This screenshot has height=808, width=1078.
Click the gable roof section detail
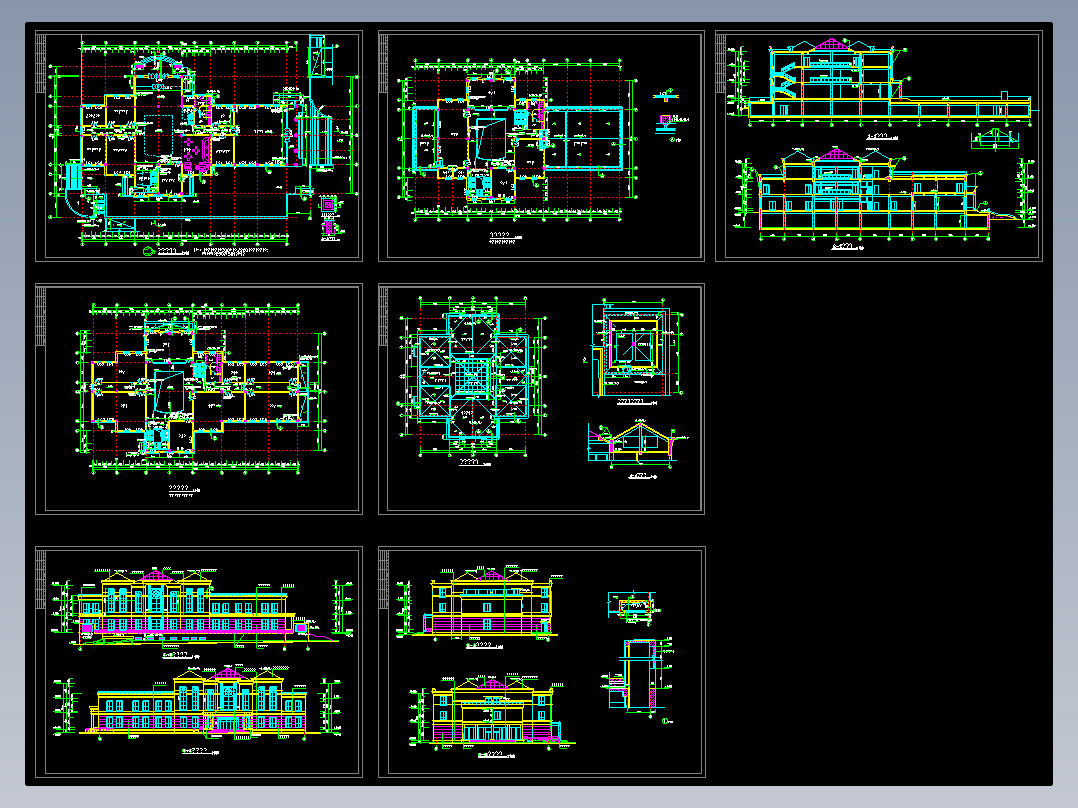click(x=637, y=445)
